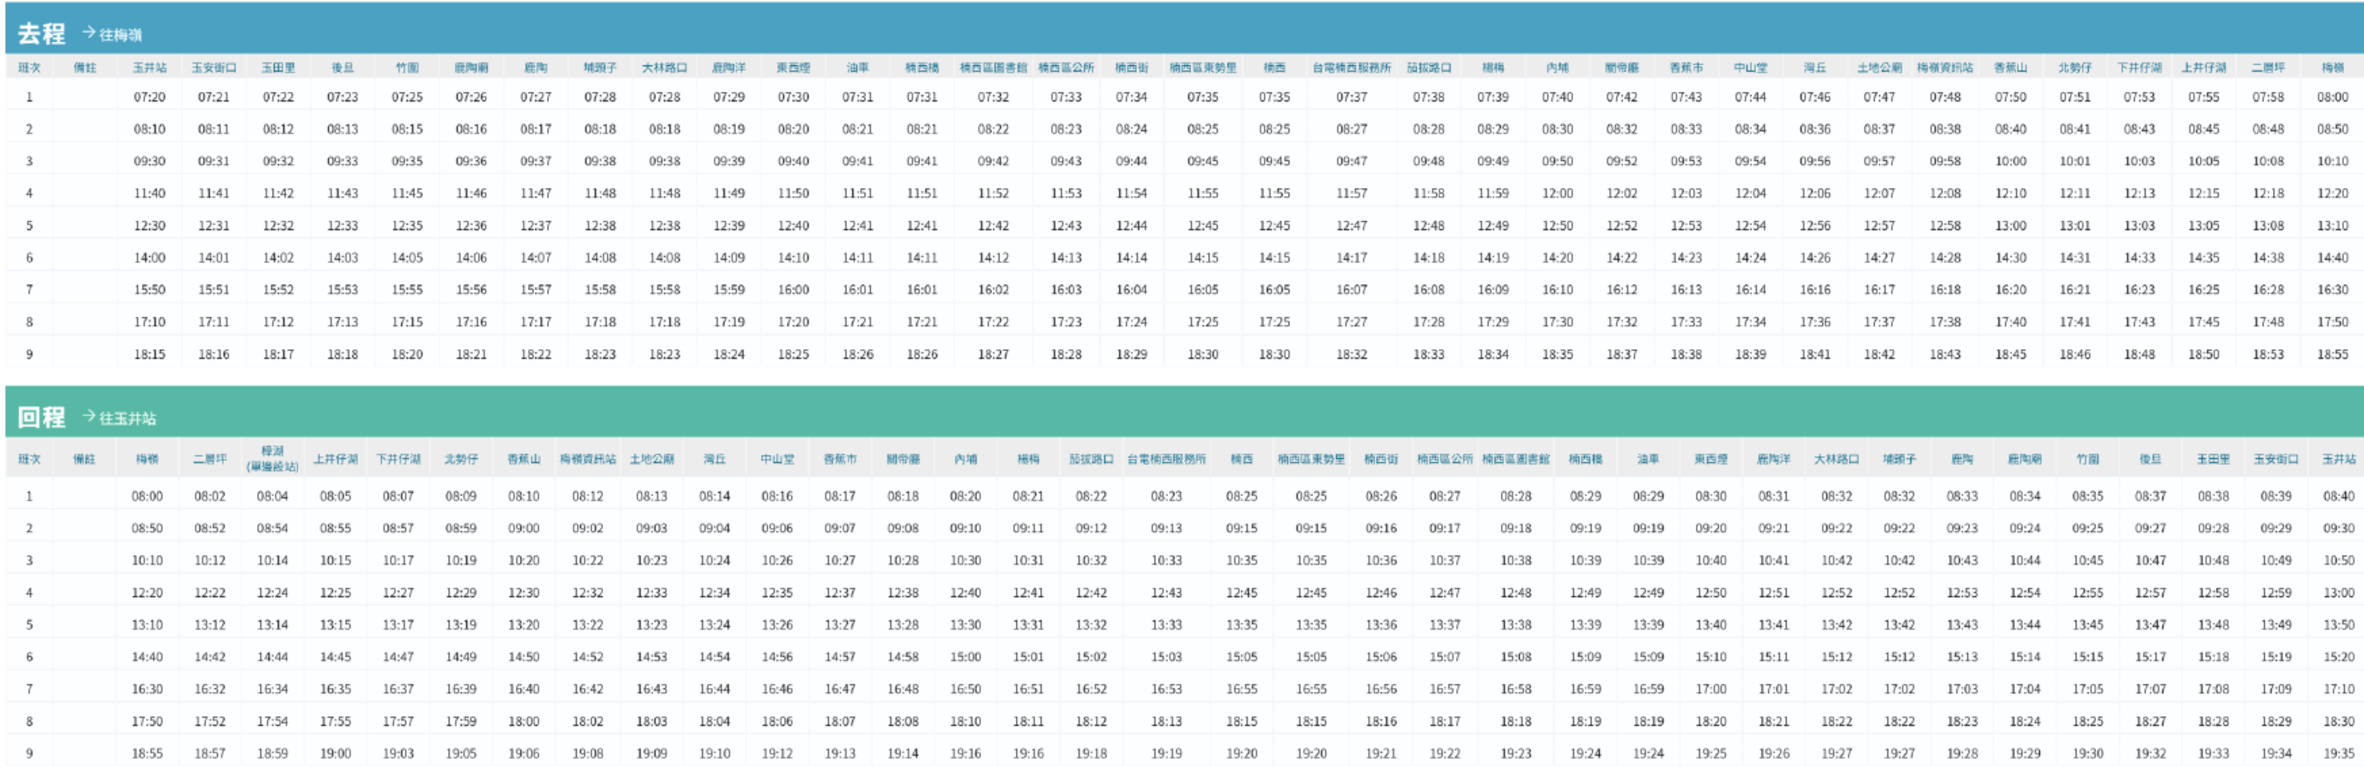Select 玉井站 column header in 去程 table

pyautogui.click(x=149, y=68)
